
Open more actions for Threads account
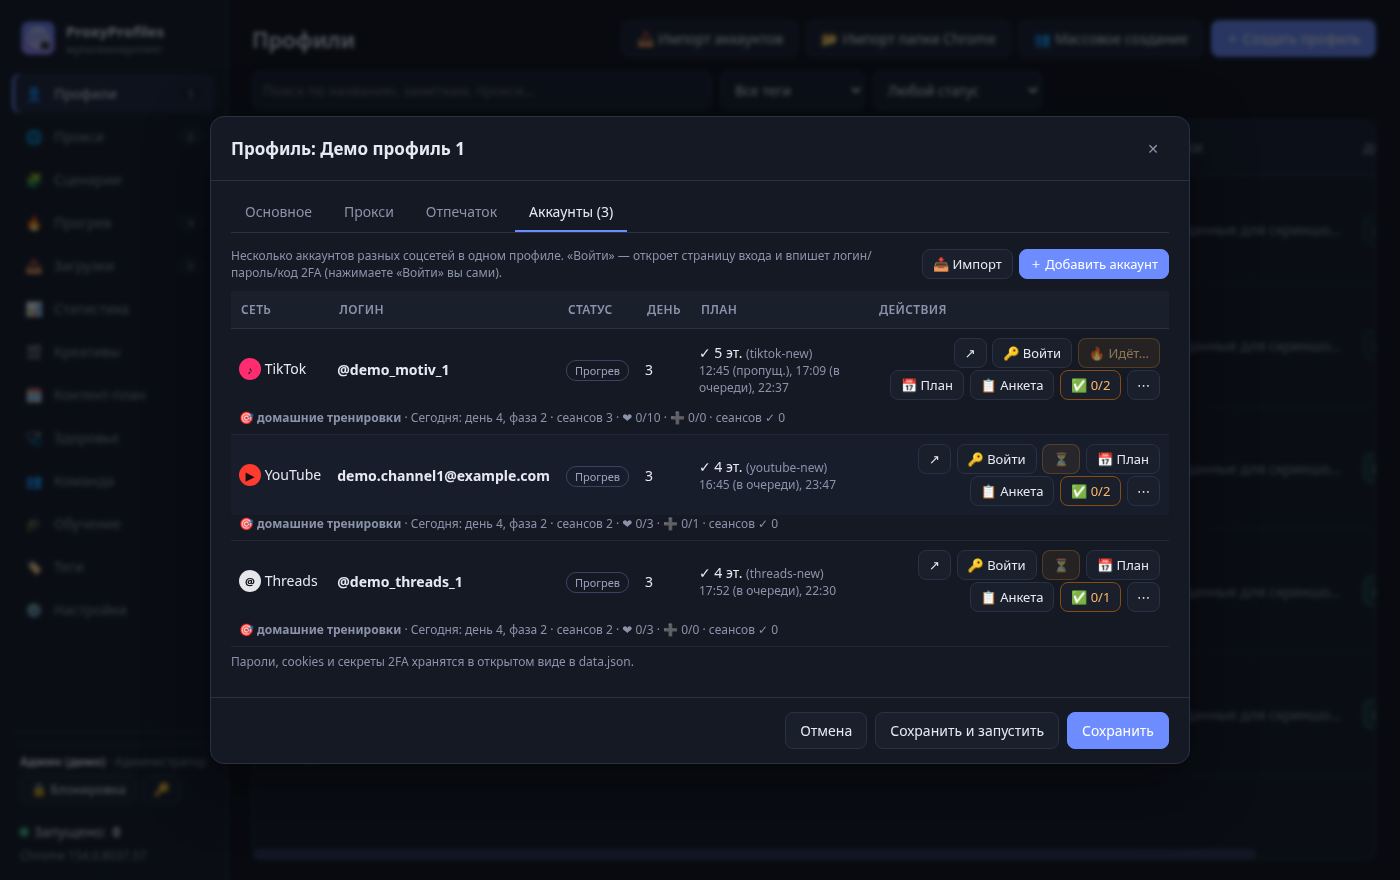click(x=1143, y=597)
